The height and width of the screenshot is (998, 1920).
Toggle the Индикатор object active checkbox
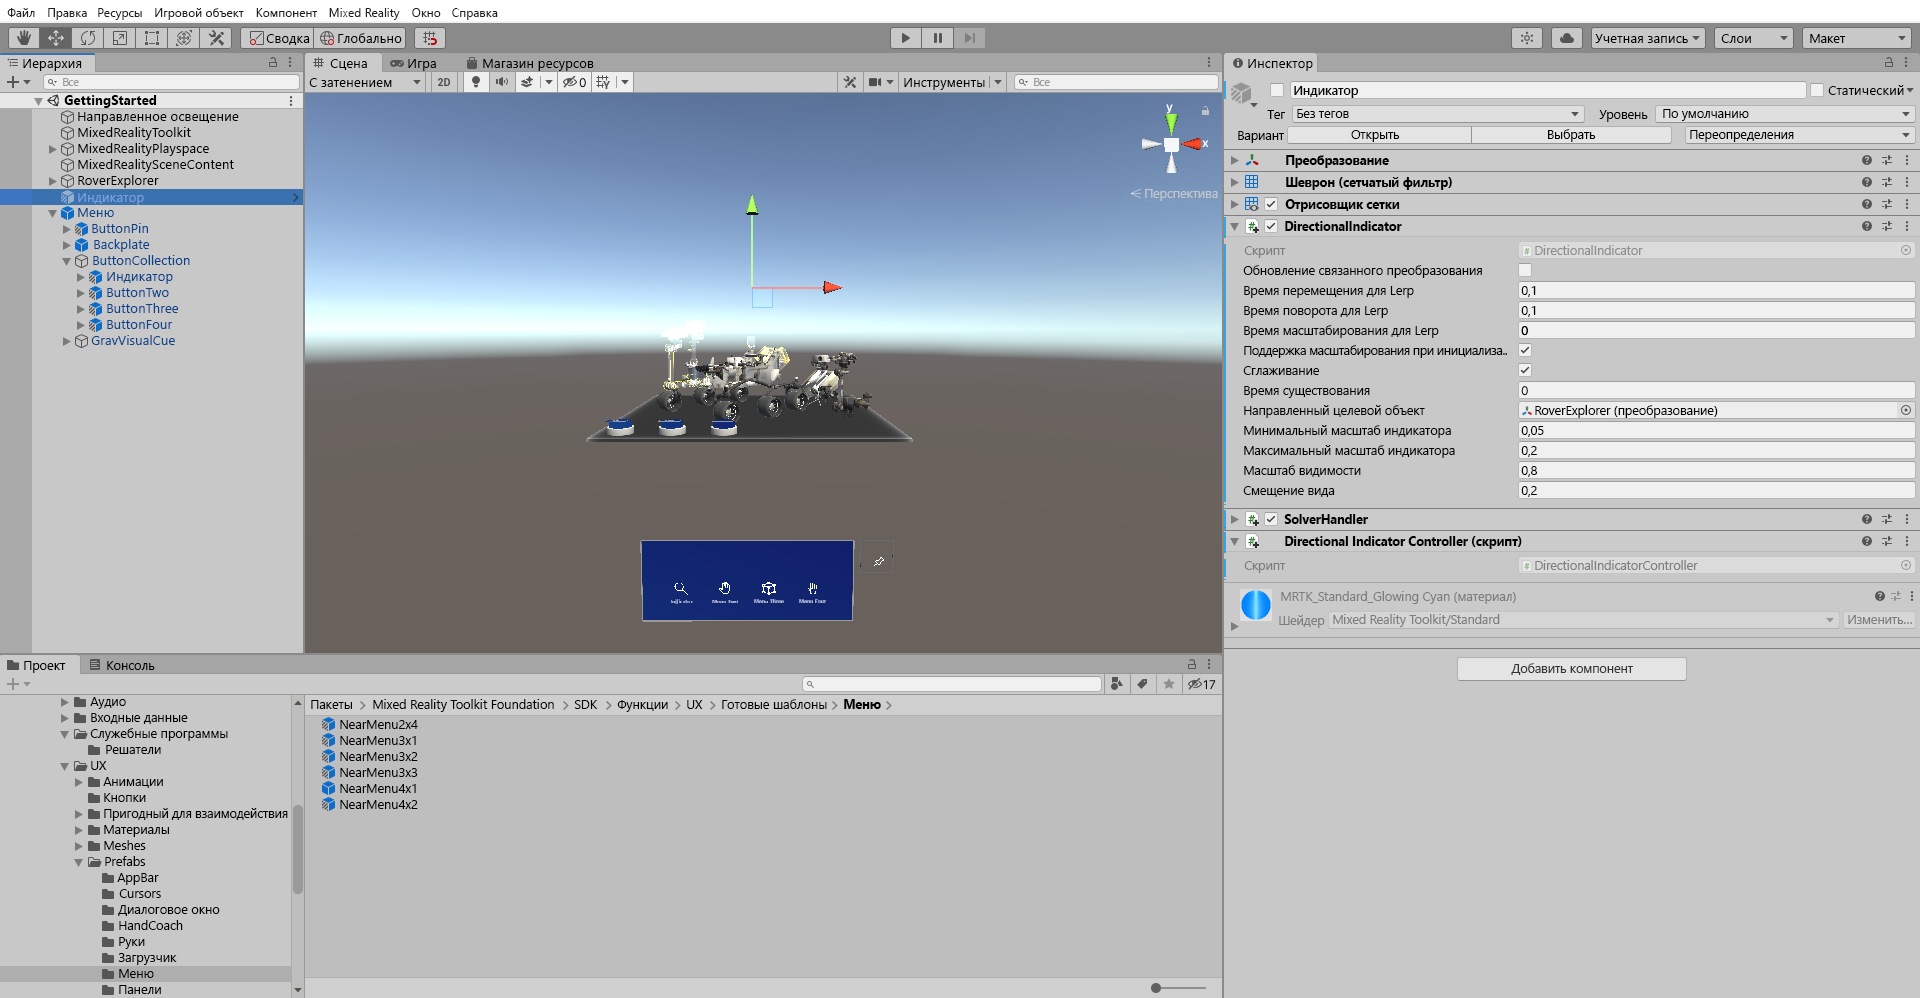click(1277, 90)
